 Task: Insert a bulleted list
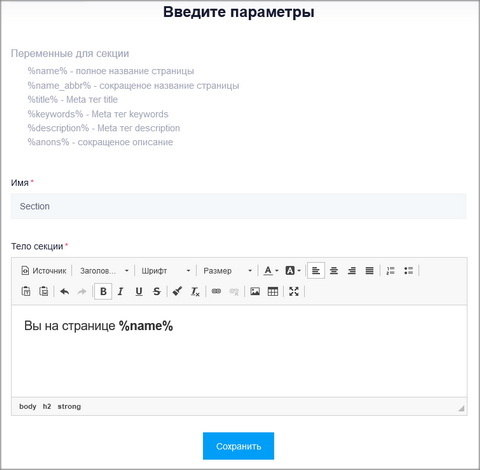click(x=408, y=271)
